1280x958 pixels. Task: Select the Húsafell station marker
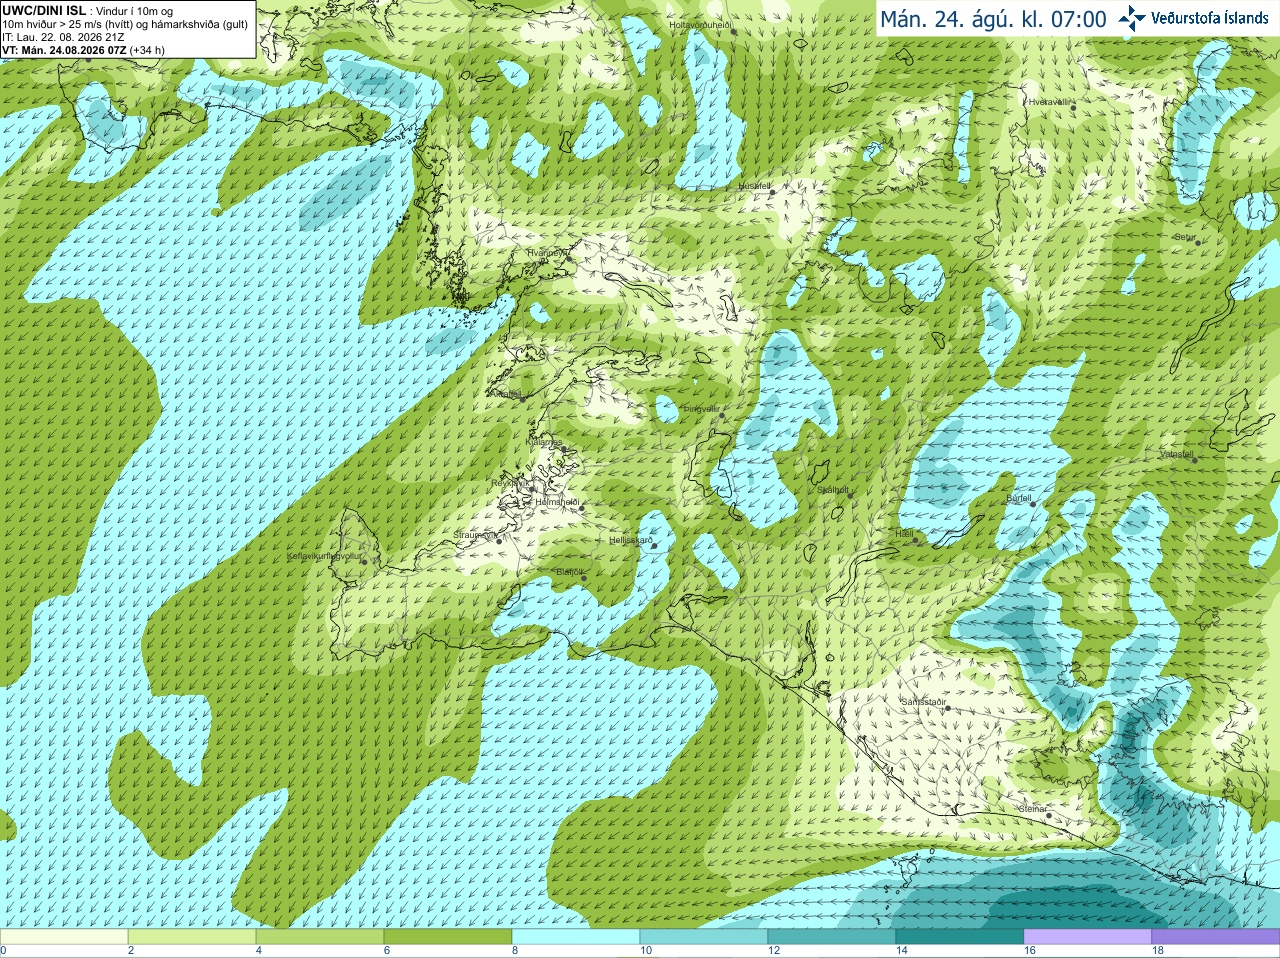click(772, 190)
